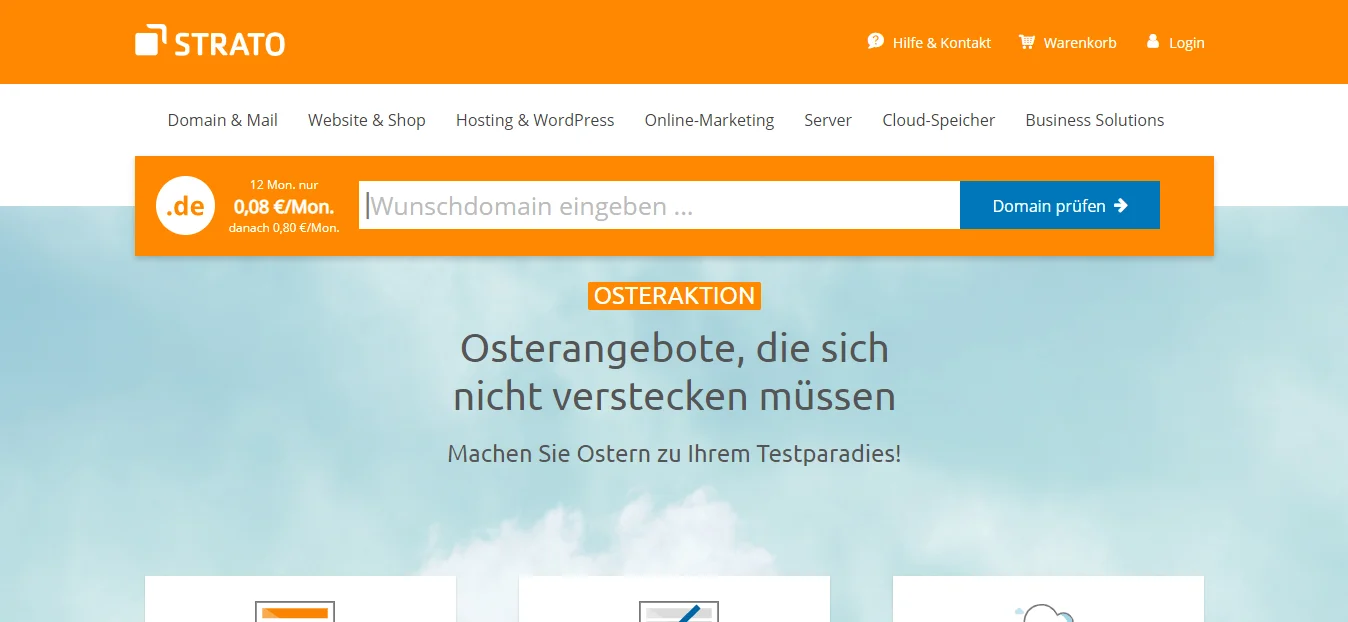Click the orange website icon in the first card

(x=295, y=611)
